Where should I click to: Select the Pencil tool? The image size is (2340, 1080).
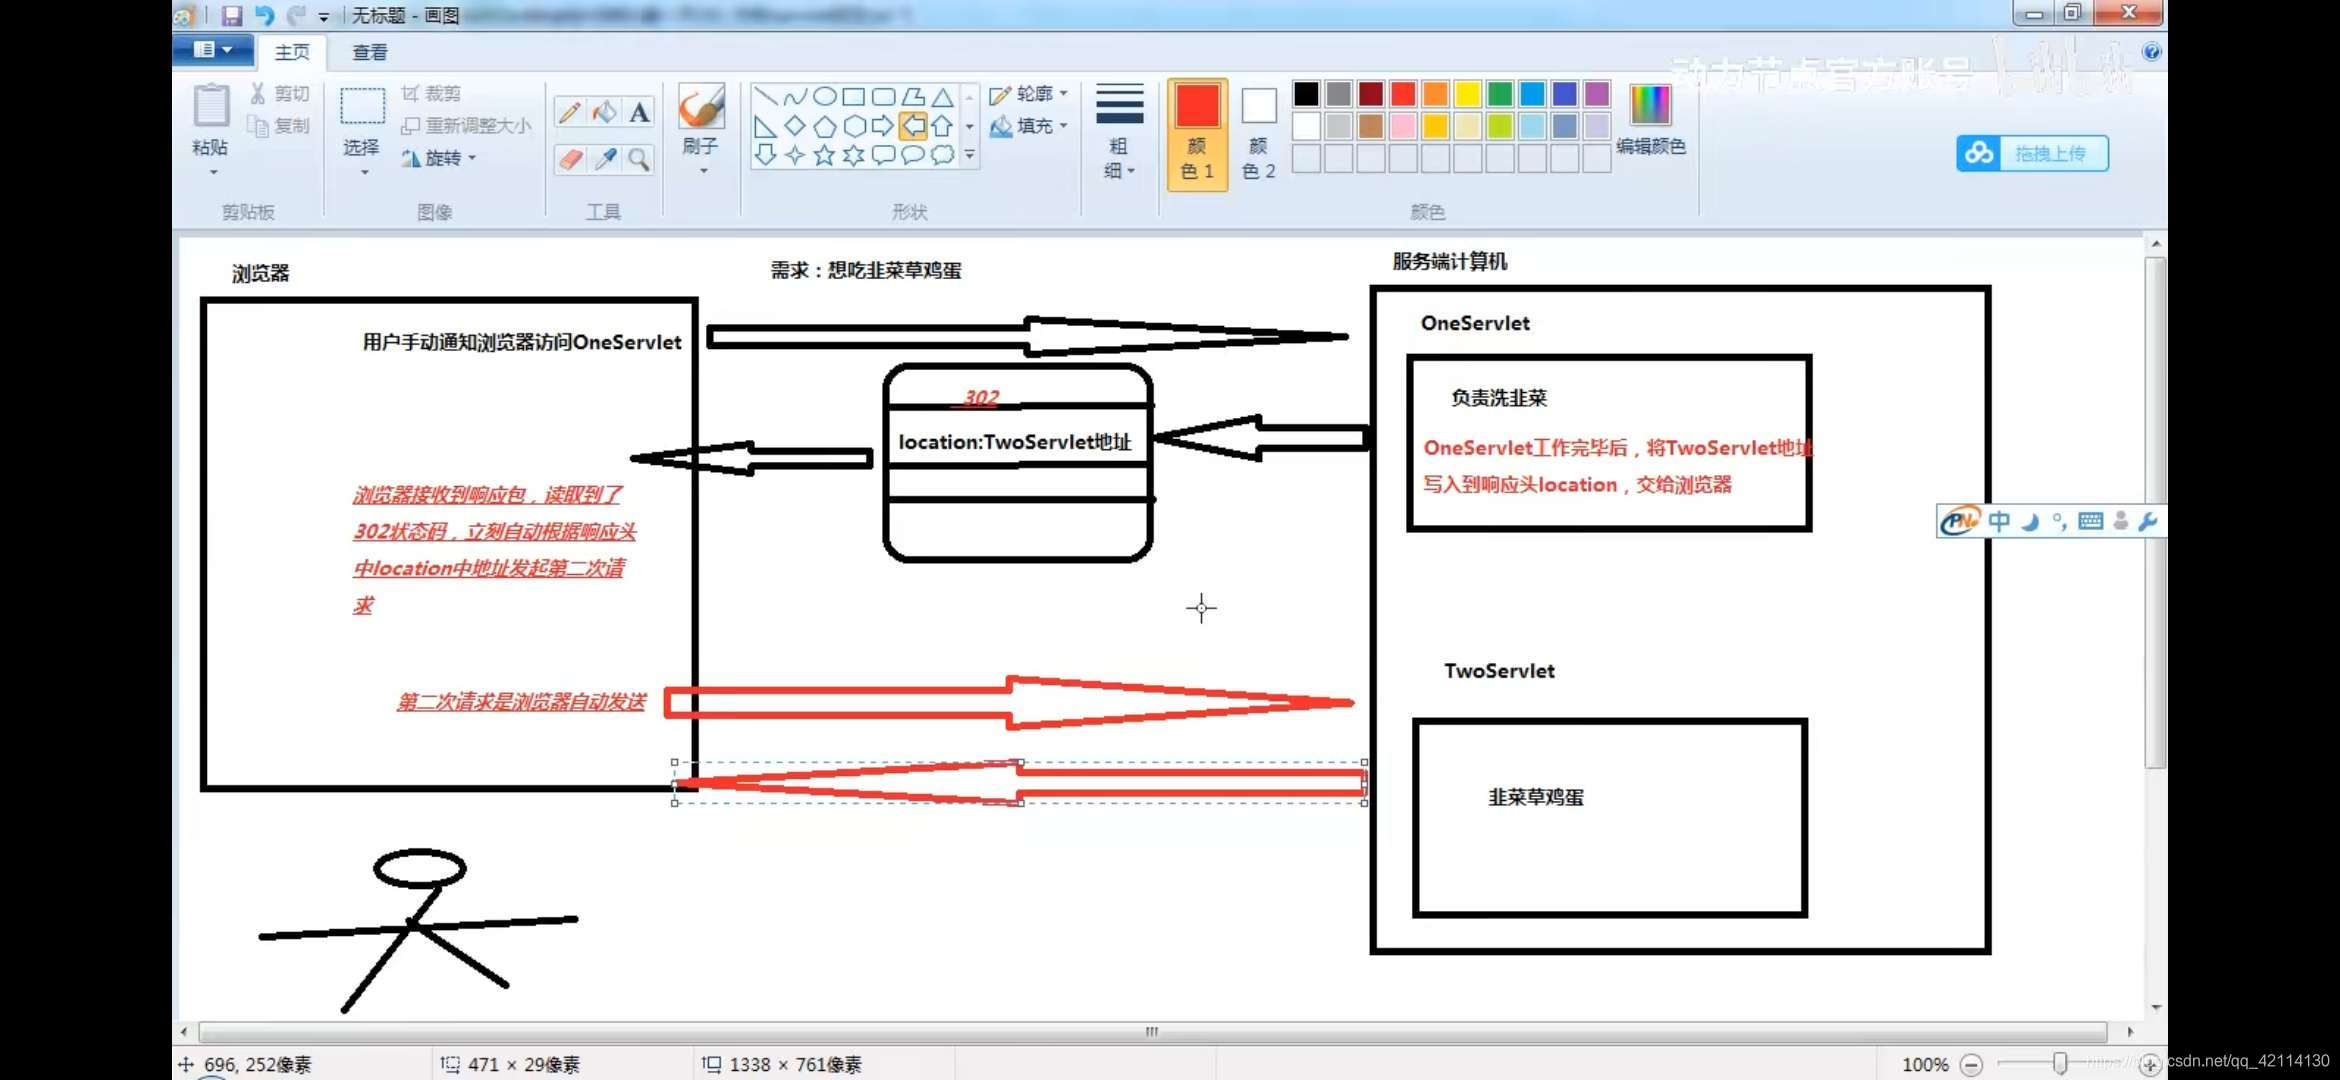(x=570, y=112)
